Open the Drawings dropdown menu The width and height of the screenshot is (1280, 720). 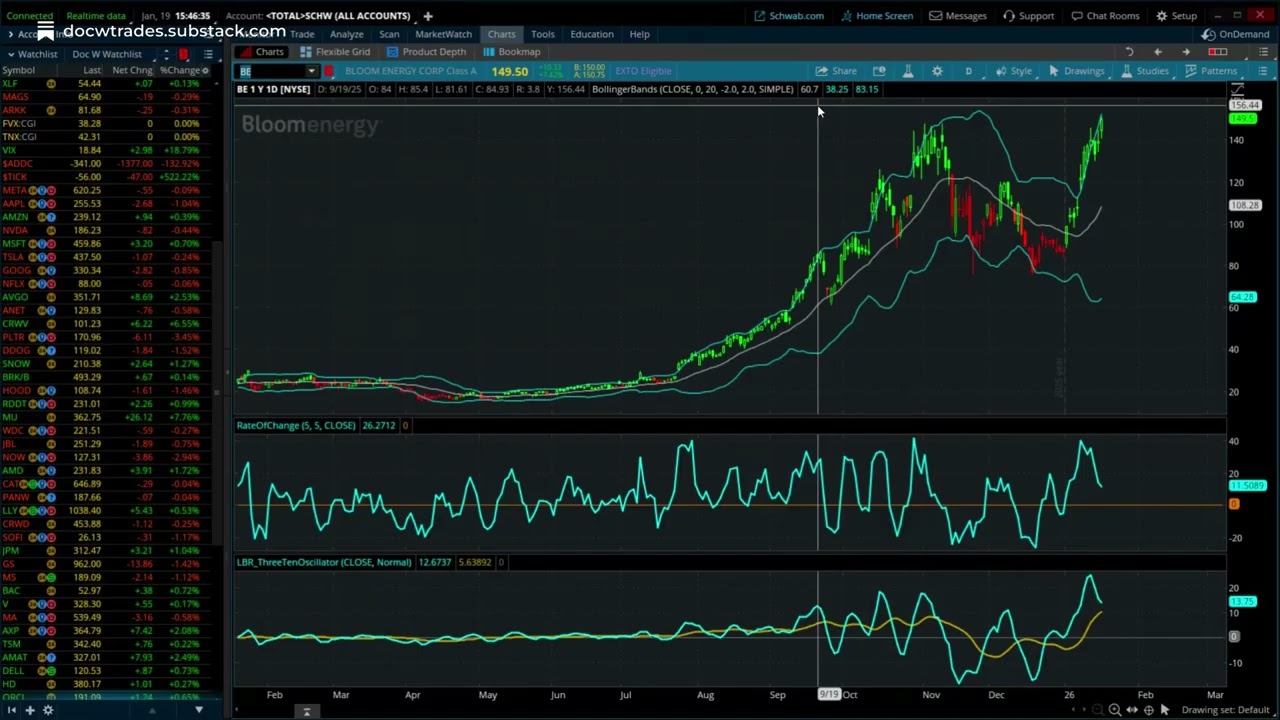[1076, 71]
